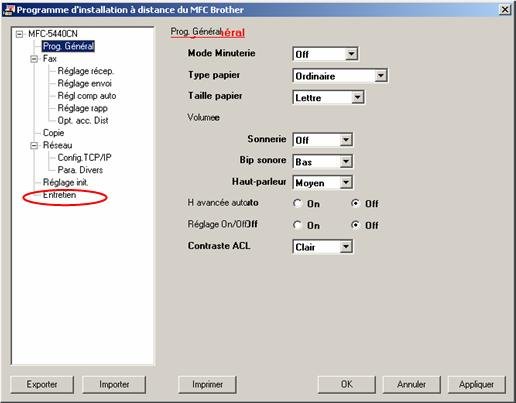Collapse the Réseau tree branch
The image size is (516, 403).
(x=34, y=145)
